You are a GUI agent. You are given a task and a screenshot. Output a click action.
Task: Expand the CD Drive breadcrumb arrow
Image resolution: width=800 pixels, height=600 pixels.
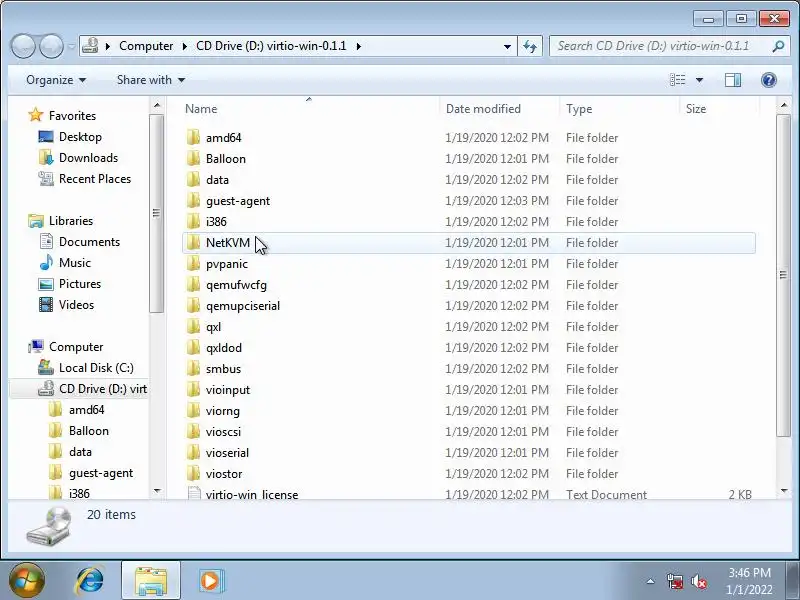[x=359, y=46]
